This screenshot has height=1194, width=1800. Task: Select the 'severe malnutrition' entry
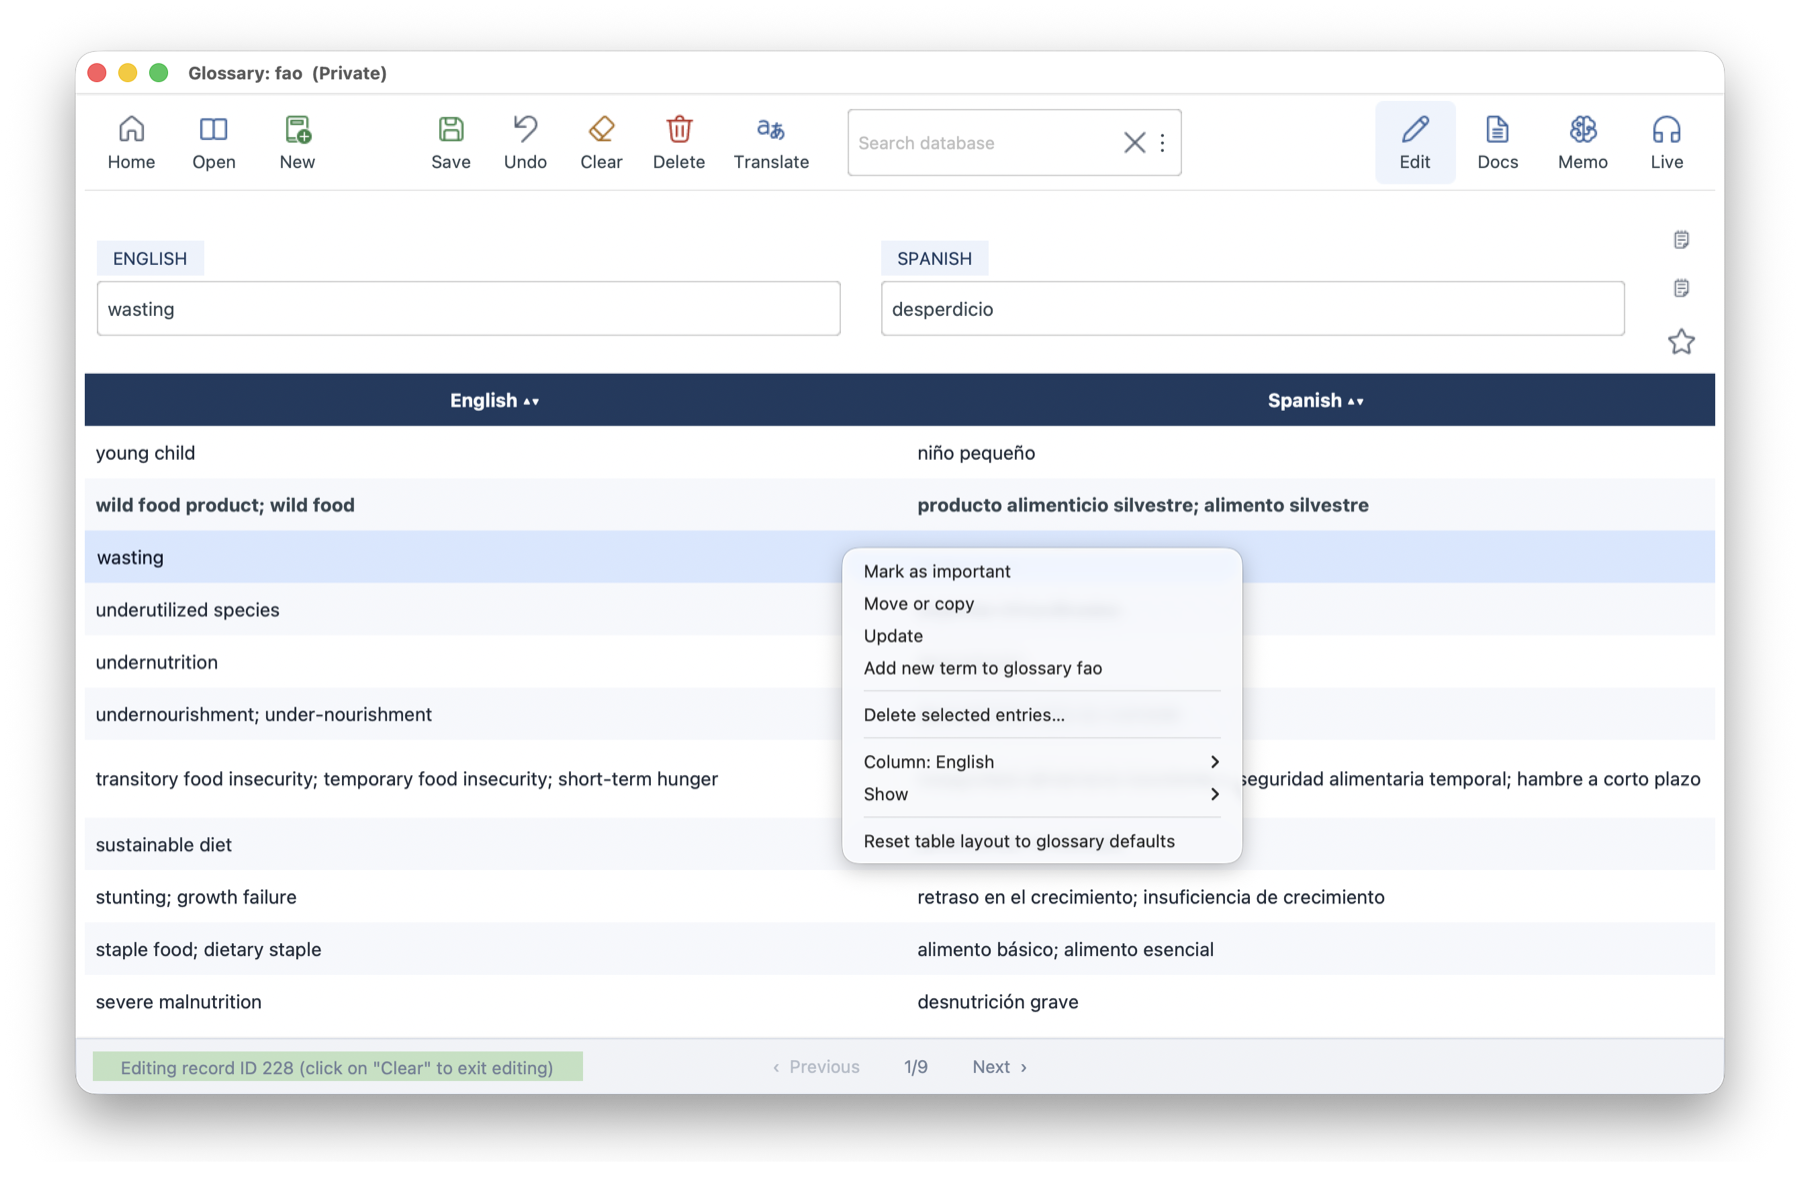click(899, 1002)
